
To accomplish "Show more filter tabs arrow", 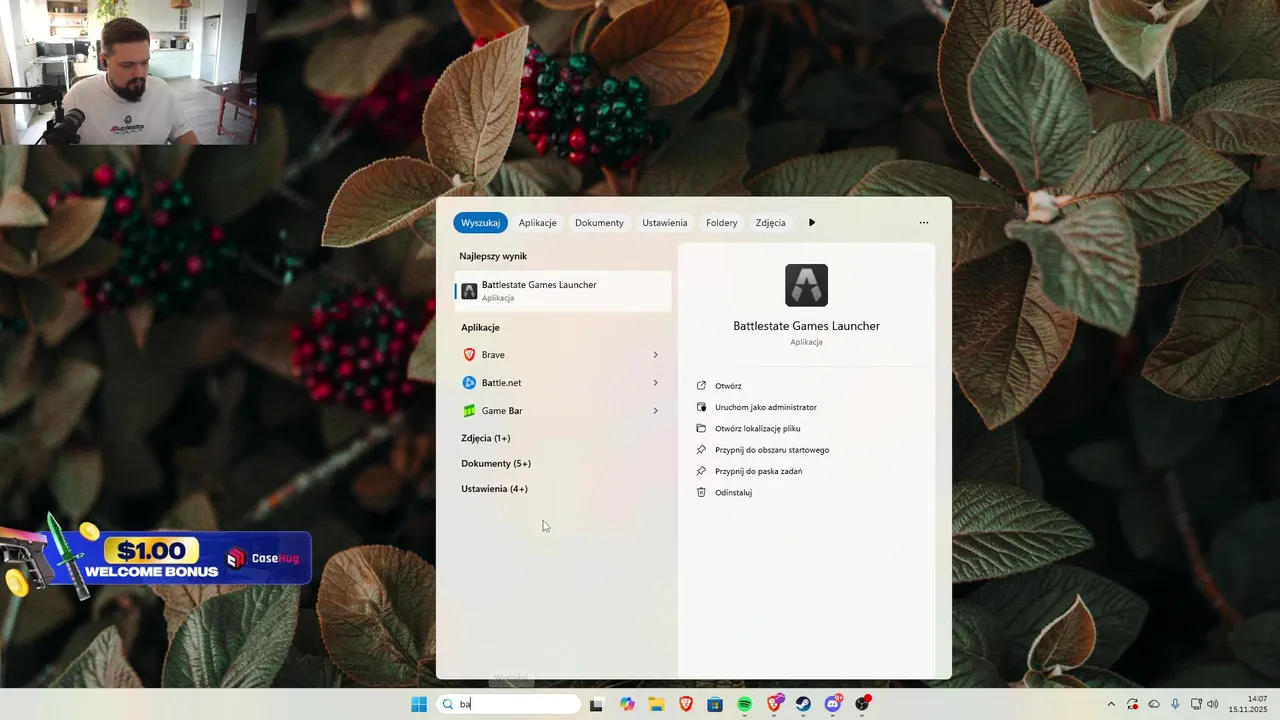I will pos(812,223).
